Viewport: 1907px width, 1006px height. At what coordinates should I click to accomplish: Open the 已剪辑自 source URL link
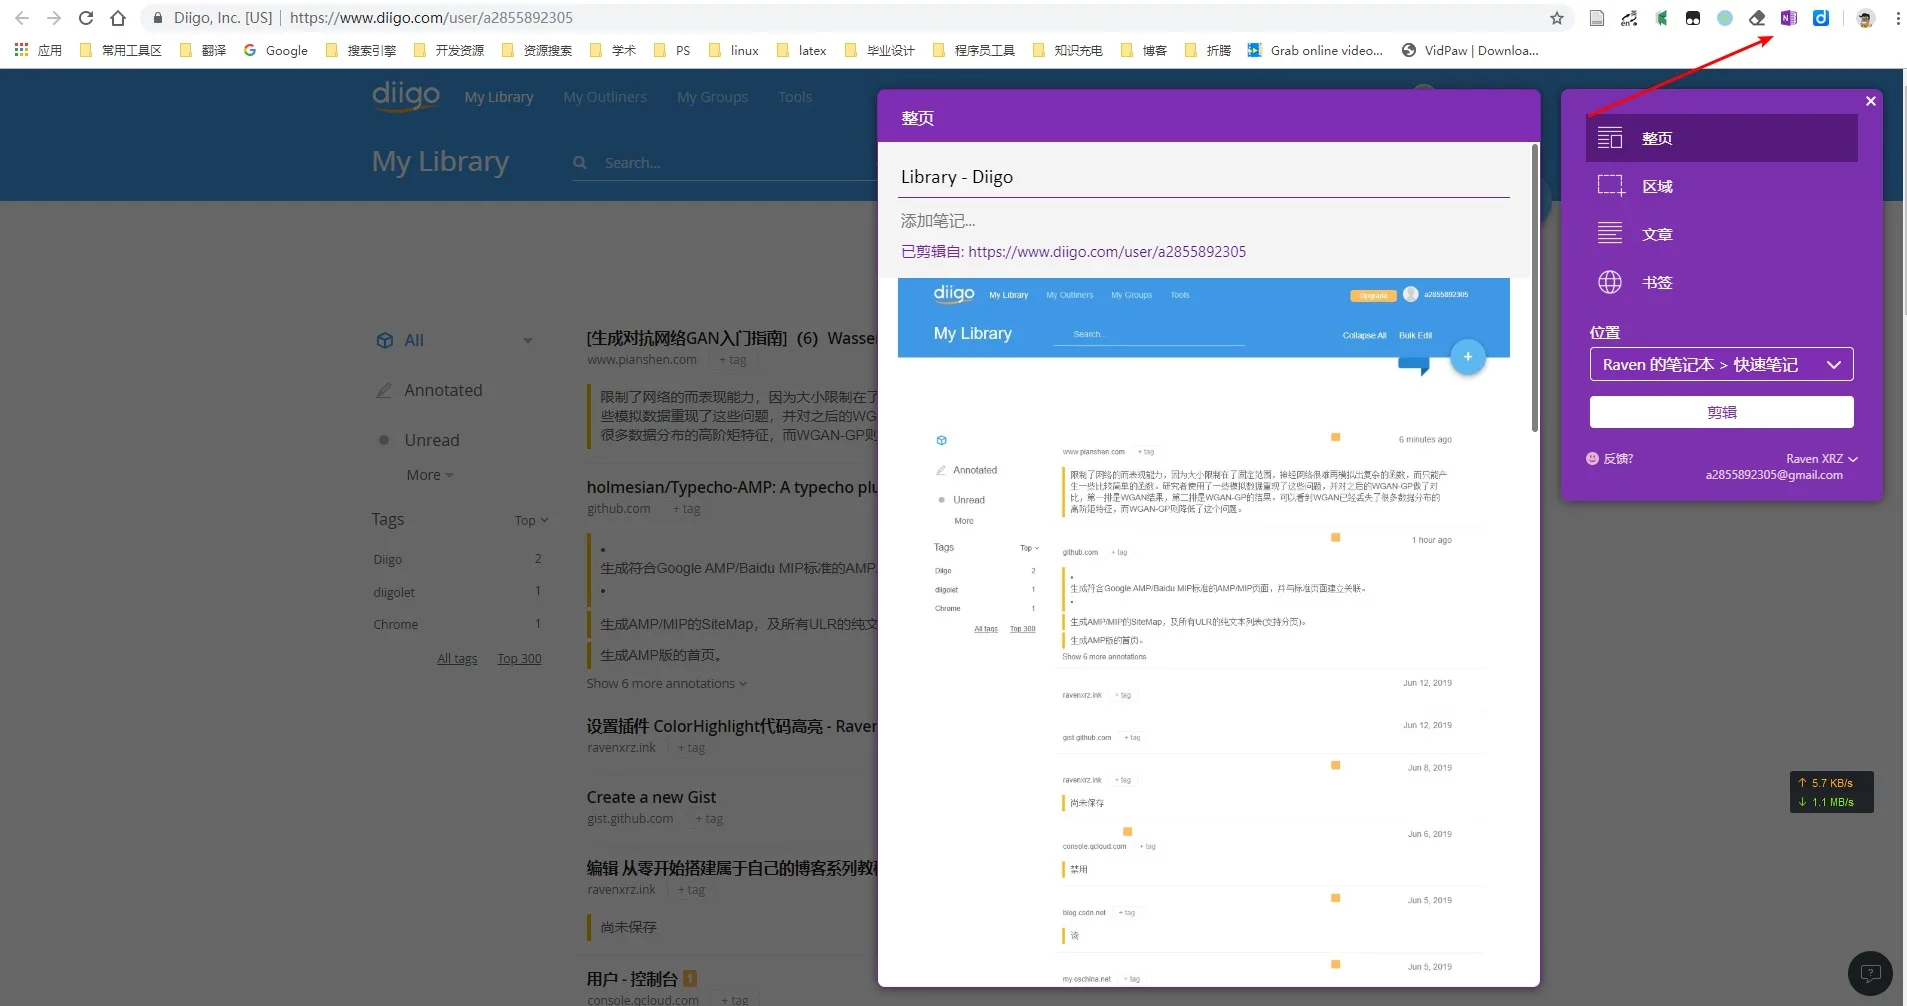tap(1107, 252)
